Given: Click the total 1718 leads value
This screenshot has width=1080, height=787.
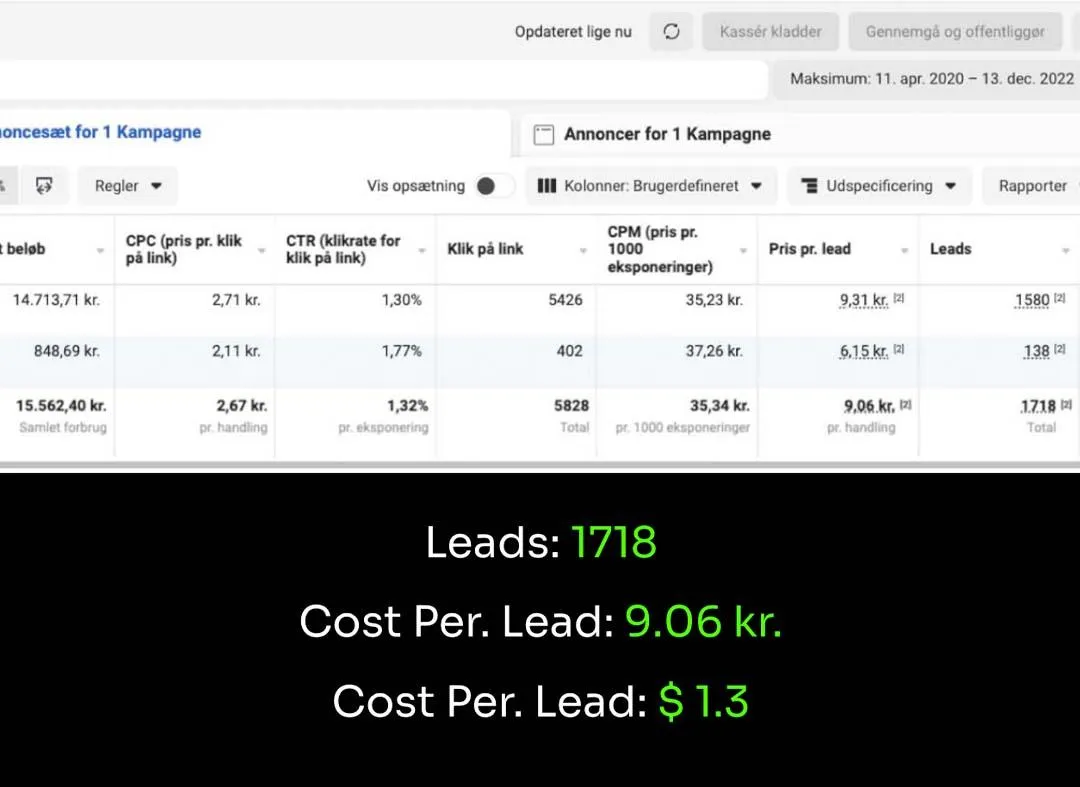Looking at the screenshot, I should [1038, 406].
